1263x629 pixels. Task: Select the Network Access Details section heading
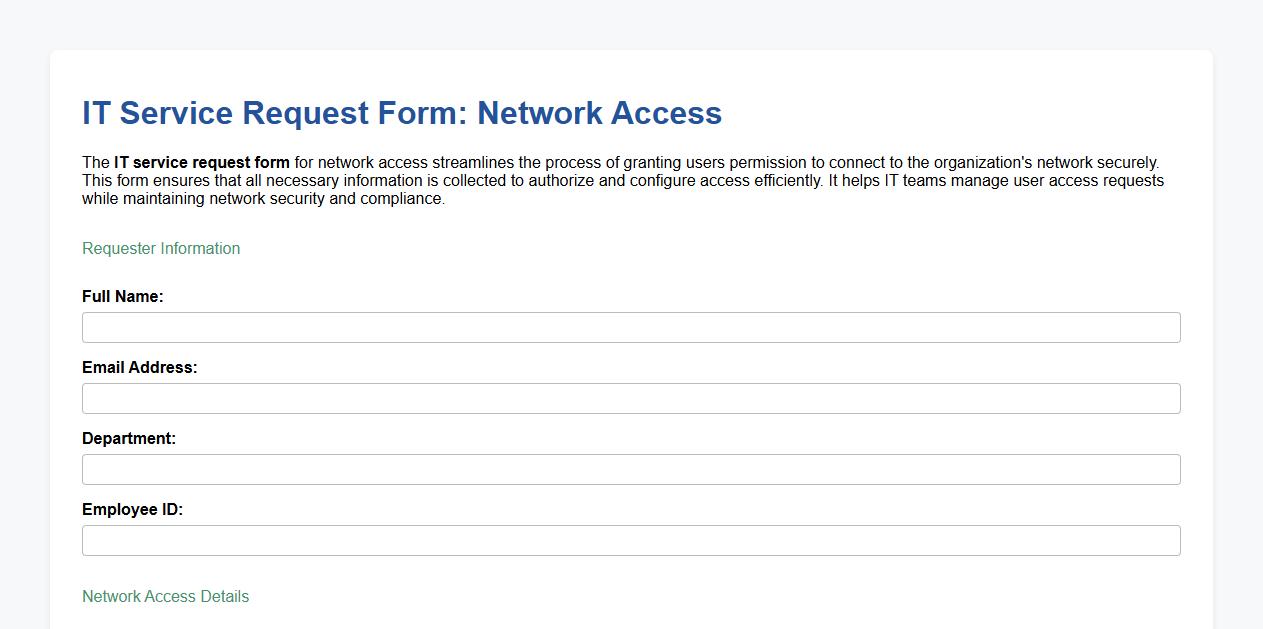pyautogui.click(x=165, y=596)
